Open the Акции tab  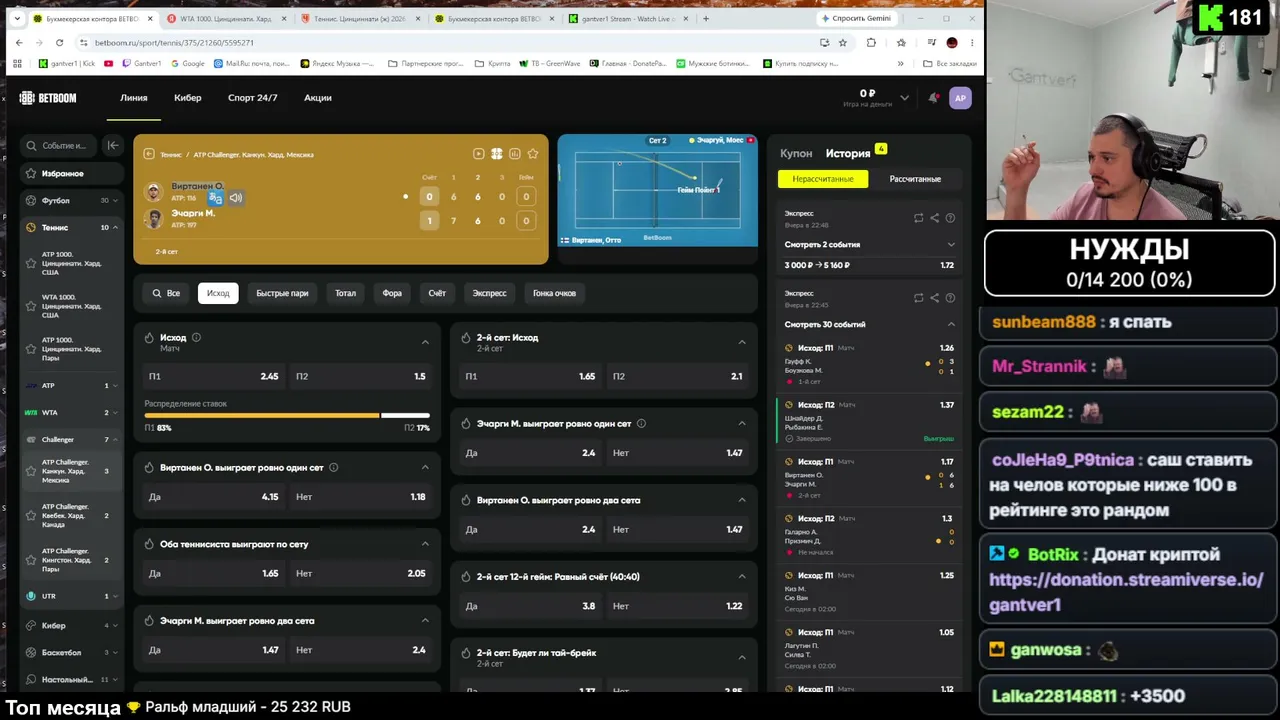[318, 98]
